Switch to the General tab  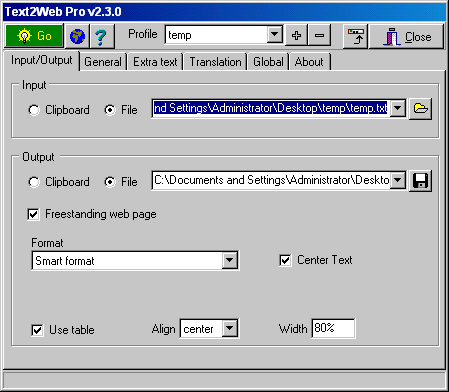[103, 62]
